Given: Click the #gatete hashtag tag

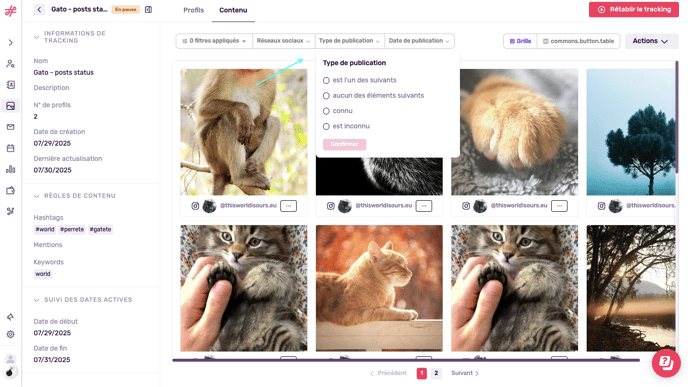Looking at the screenshot, I should pyautogui.click(x=100, y=229).
